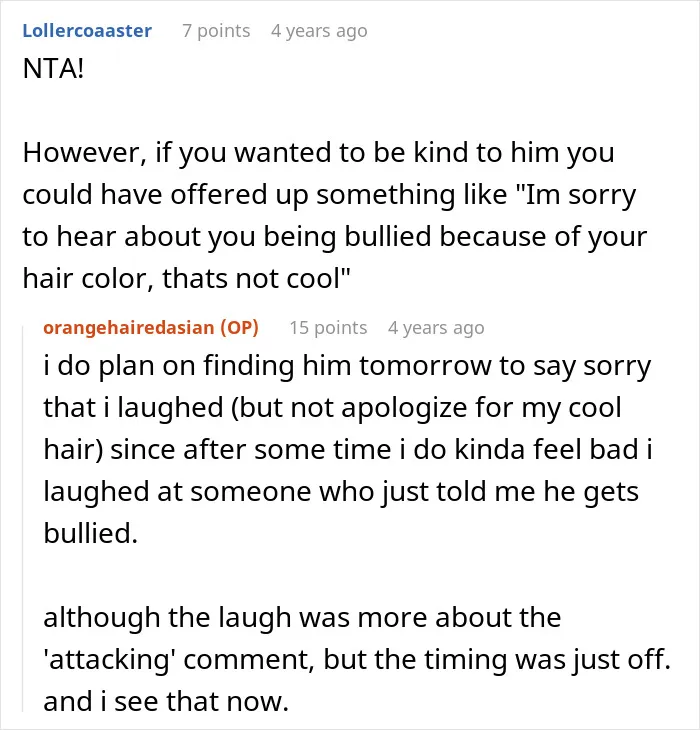Image resolution: width=700 pixels, height=730 pixels.
Task: Open the orangehairedasian username link
Action: point(128,328)
